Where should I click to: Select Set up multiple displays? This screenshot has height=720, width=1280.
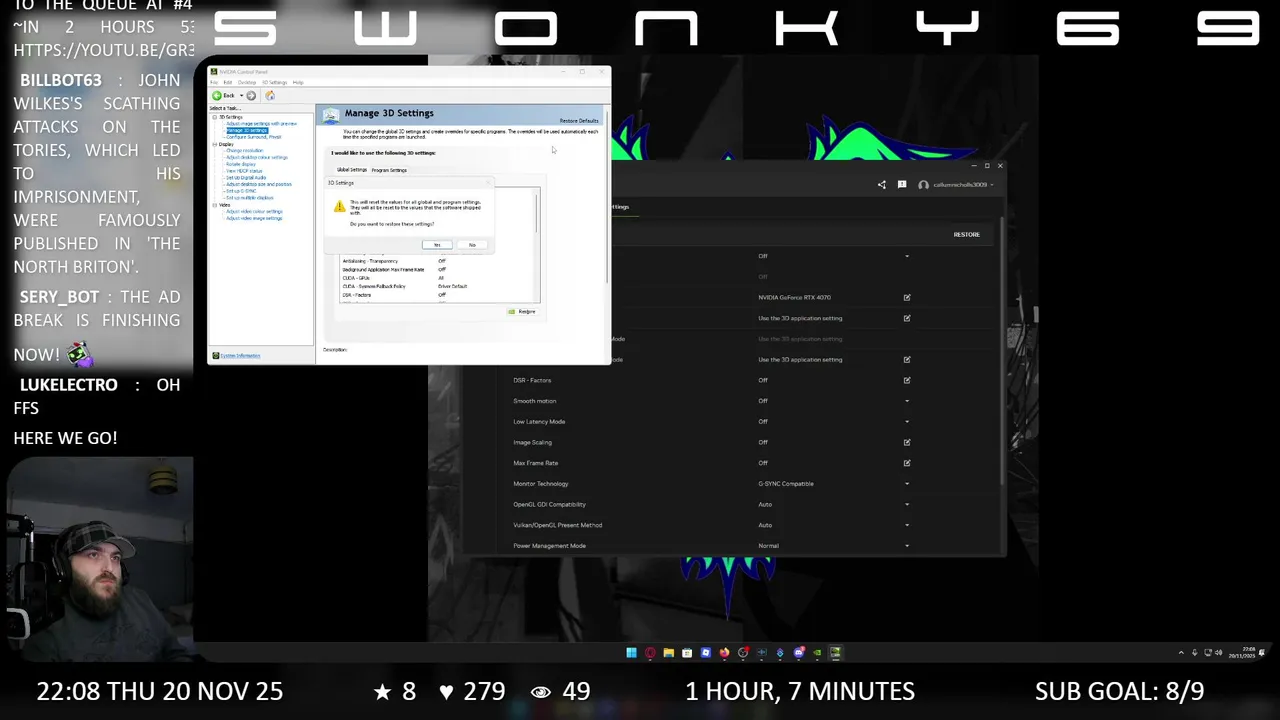pos(250,198)
